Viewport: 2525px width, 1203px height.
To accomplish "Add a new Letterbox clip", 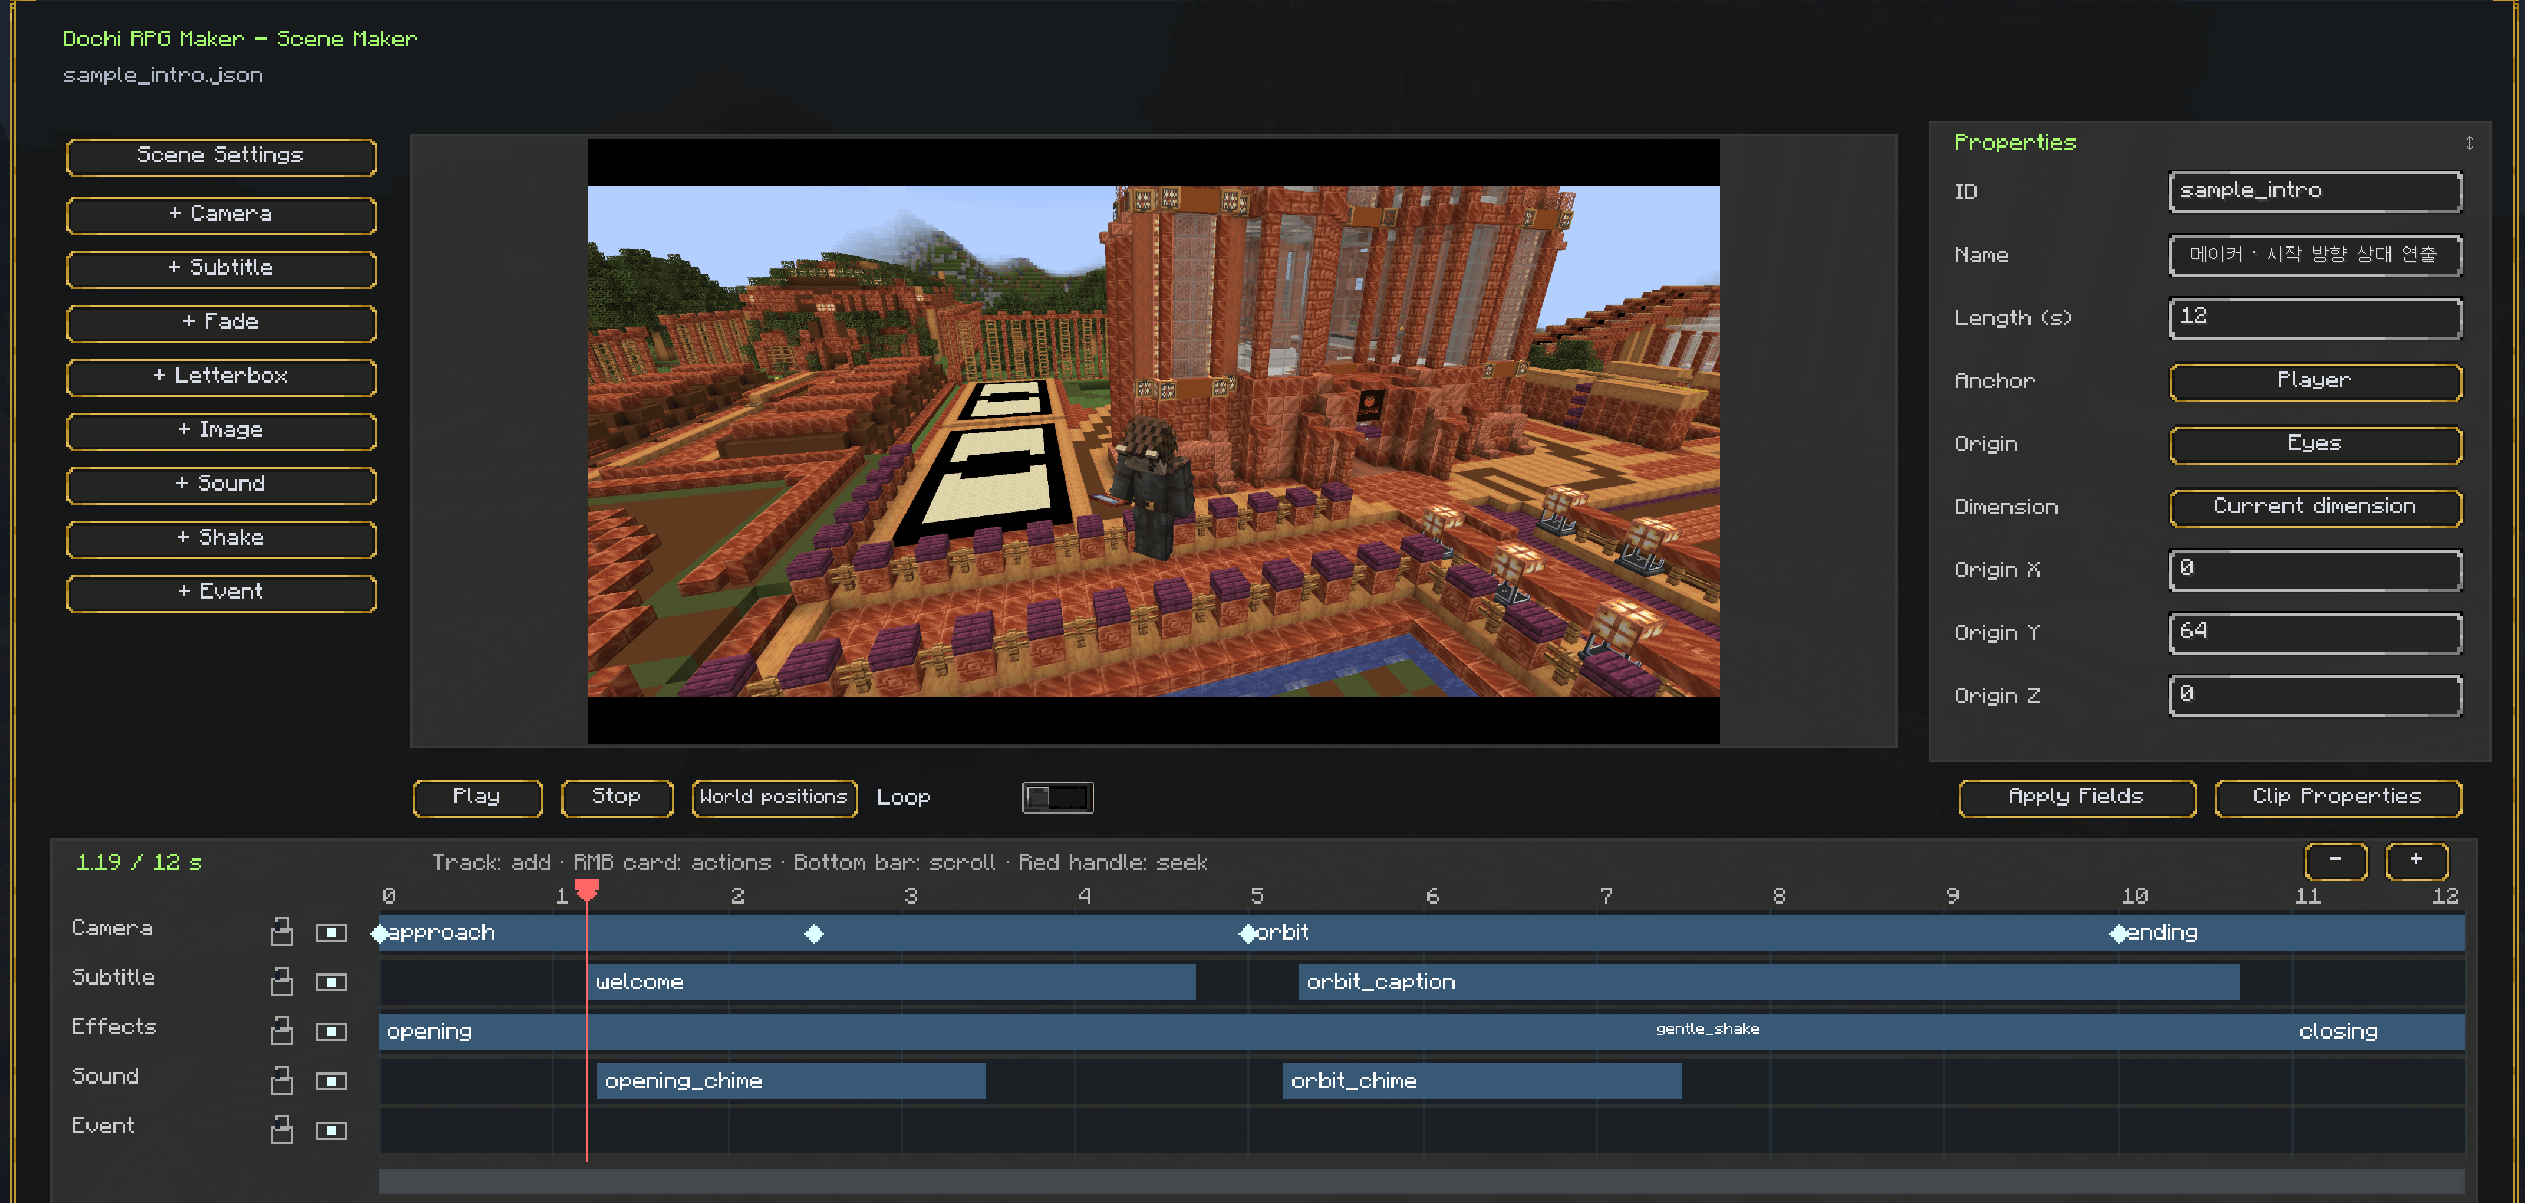I will [x=221, y=377].
